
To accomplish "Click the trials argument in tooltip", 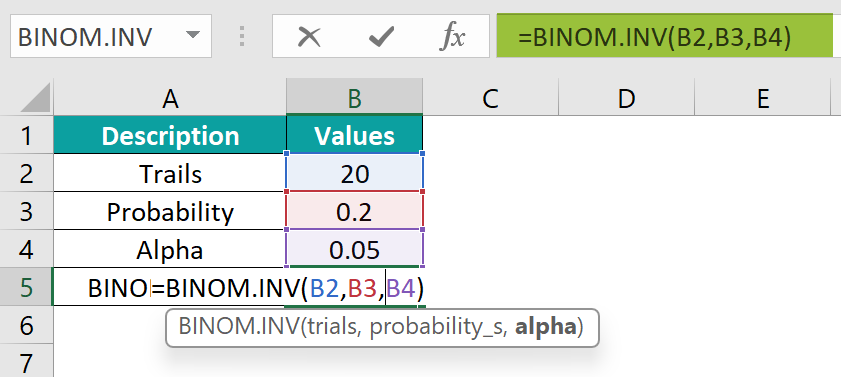I will coord(332,327).
